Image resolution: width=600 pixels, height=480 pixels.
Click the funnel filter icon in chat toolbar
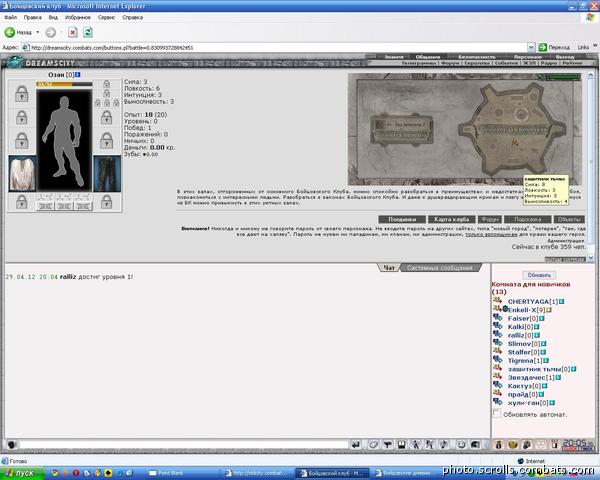388,444
